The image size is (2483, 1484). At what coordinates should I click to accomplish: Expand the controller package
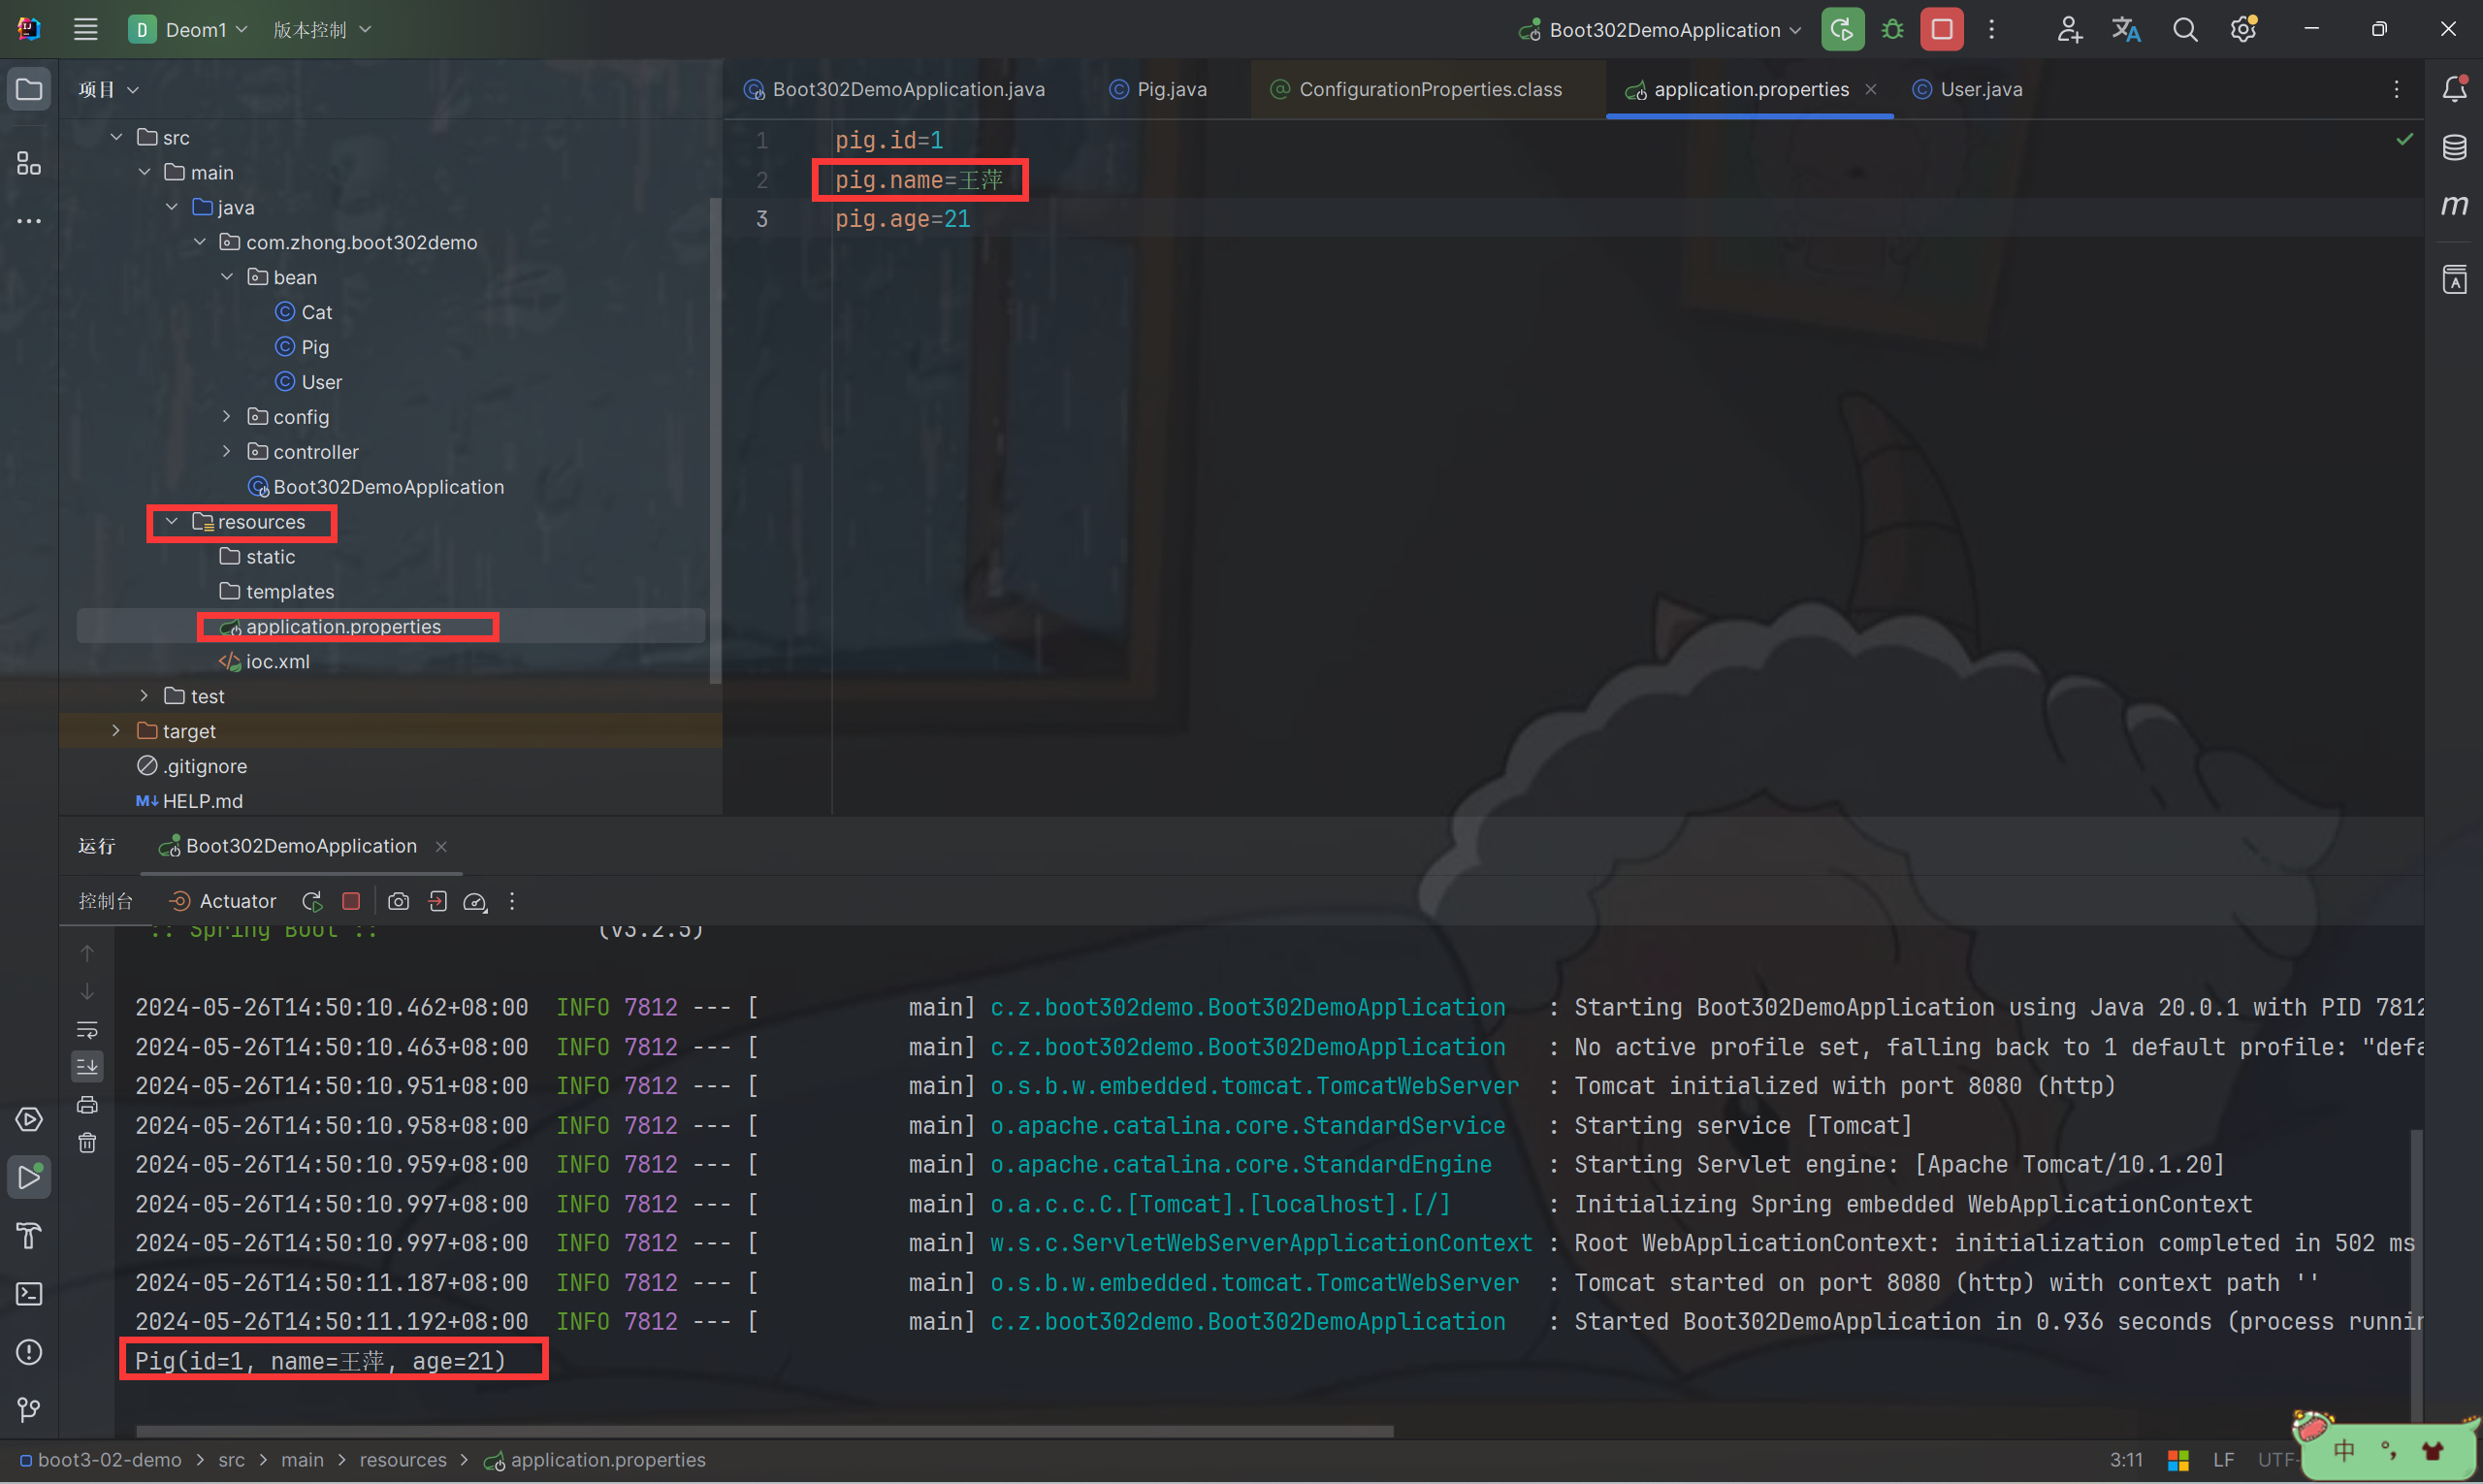[227, 451]
